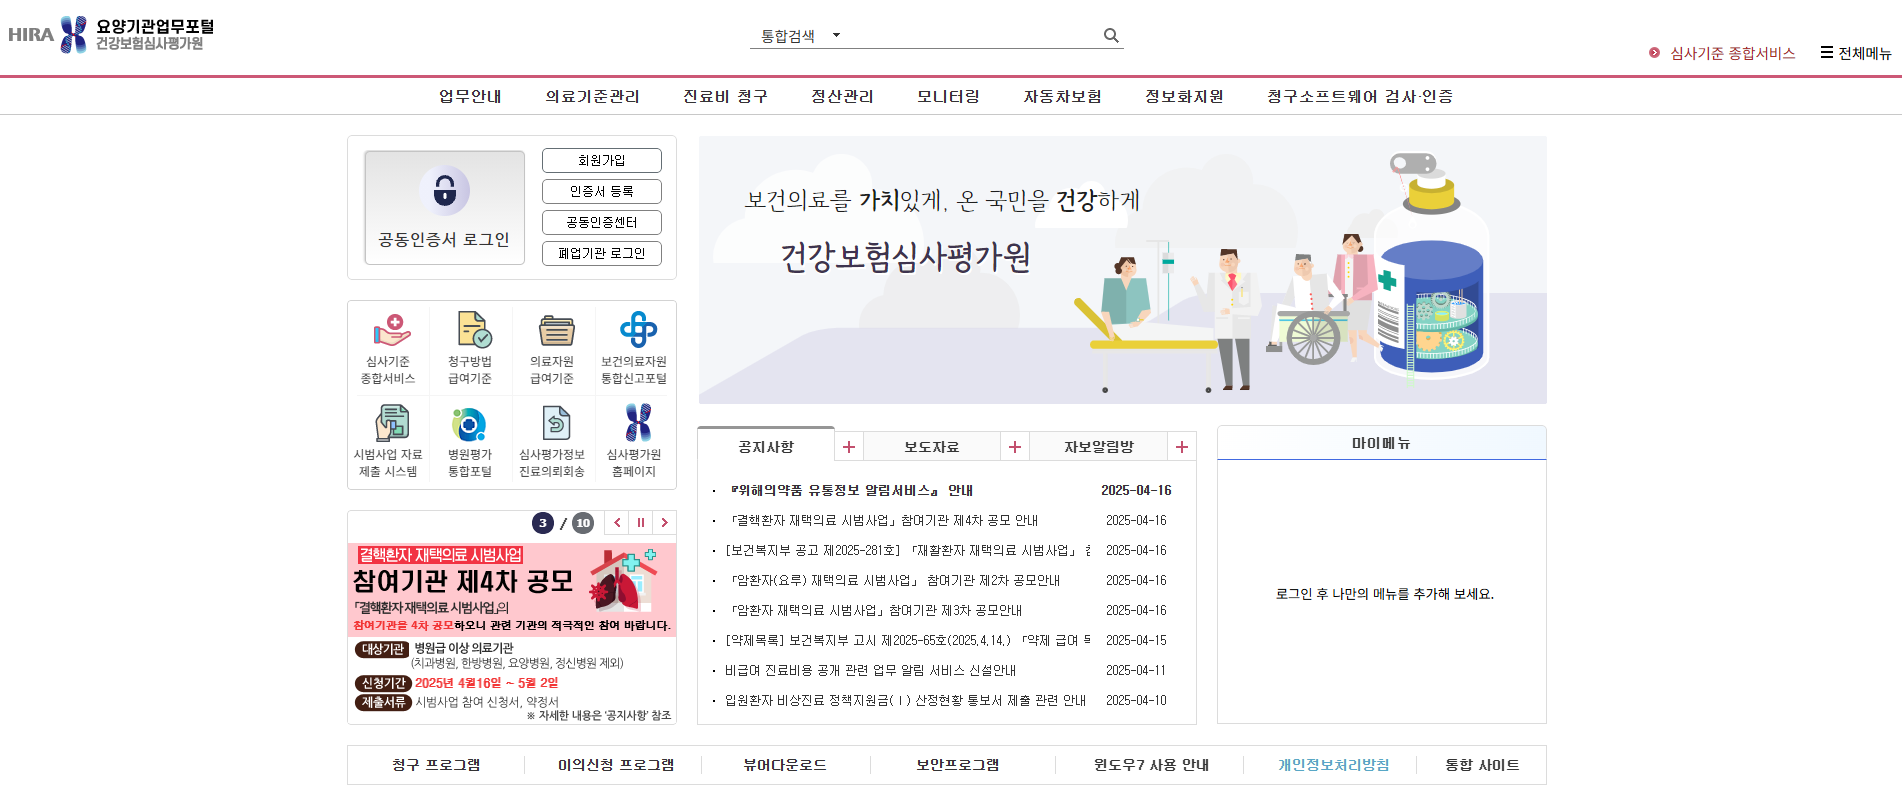Image resolution: width=1902 pixels, height=808 pixels.
Task: Open the 뷰어다운로드 footer link
Action: 785,765
